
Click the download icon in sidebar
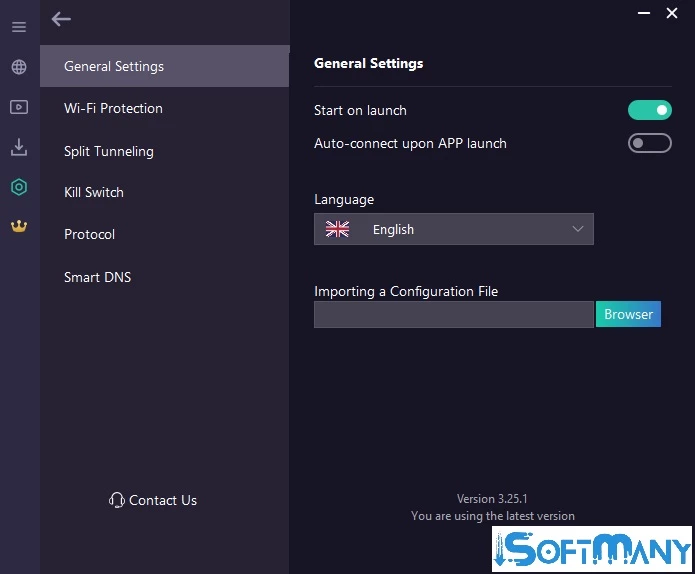point(19,147)
